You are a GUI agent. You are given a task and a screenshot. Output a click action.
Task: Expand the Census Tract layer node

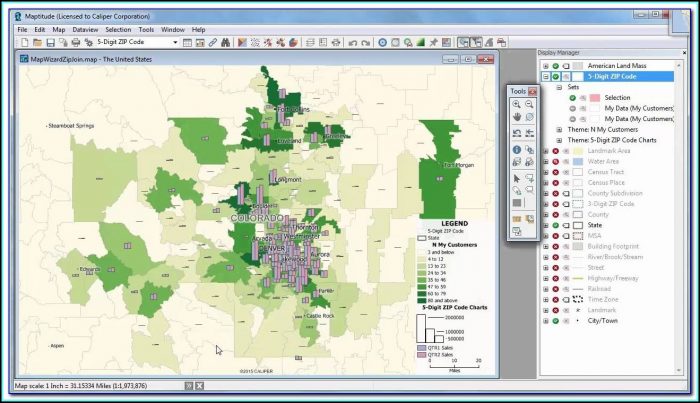546,172
